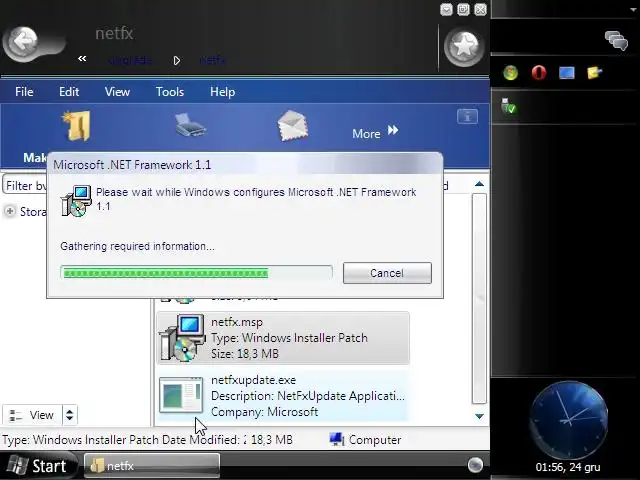Click the chat bubbles sidebar icon
640x480 pixels.
click(x=616, y=40)
